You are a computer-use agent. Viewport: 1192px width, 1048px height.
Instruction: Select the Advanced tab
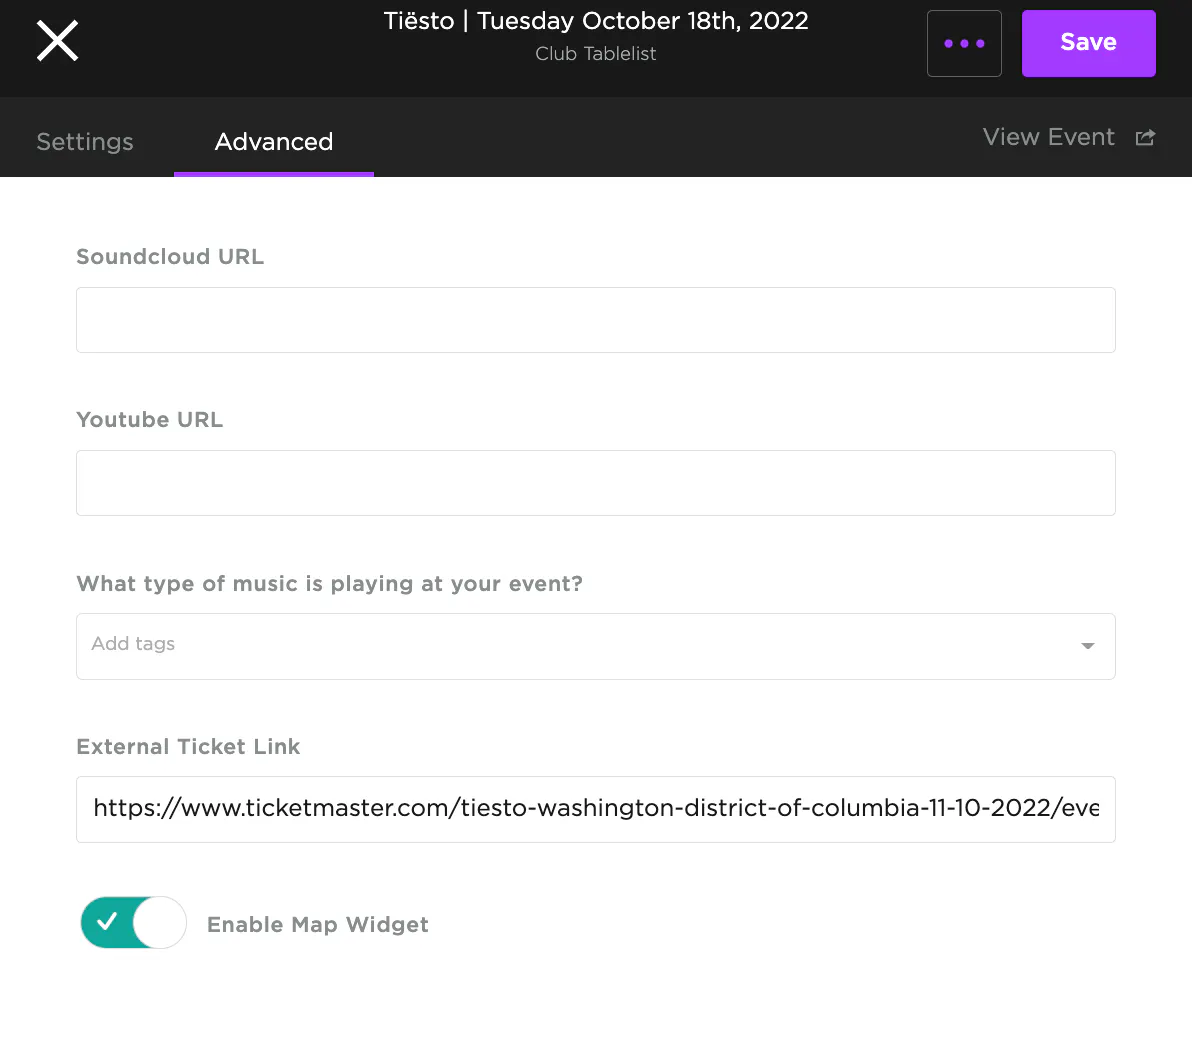coord(273,141)
